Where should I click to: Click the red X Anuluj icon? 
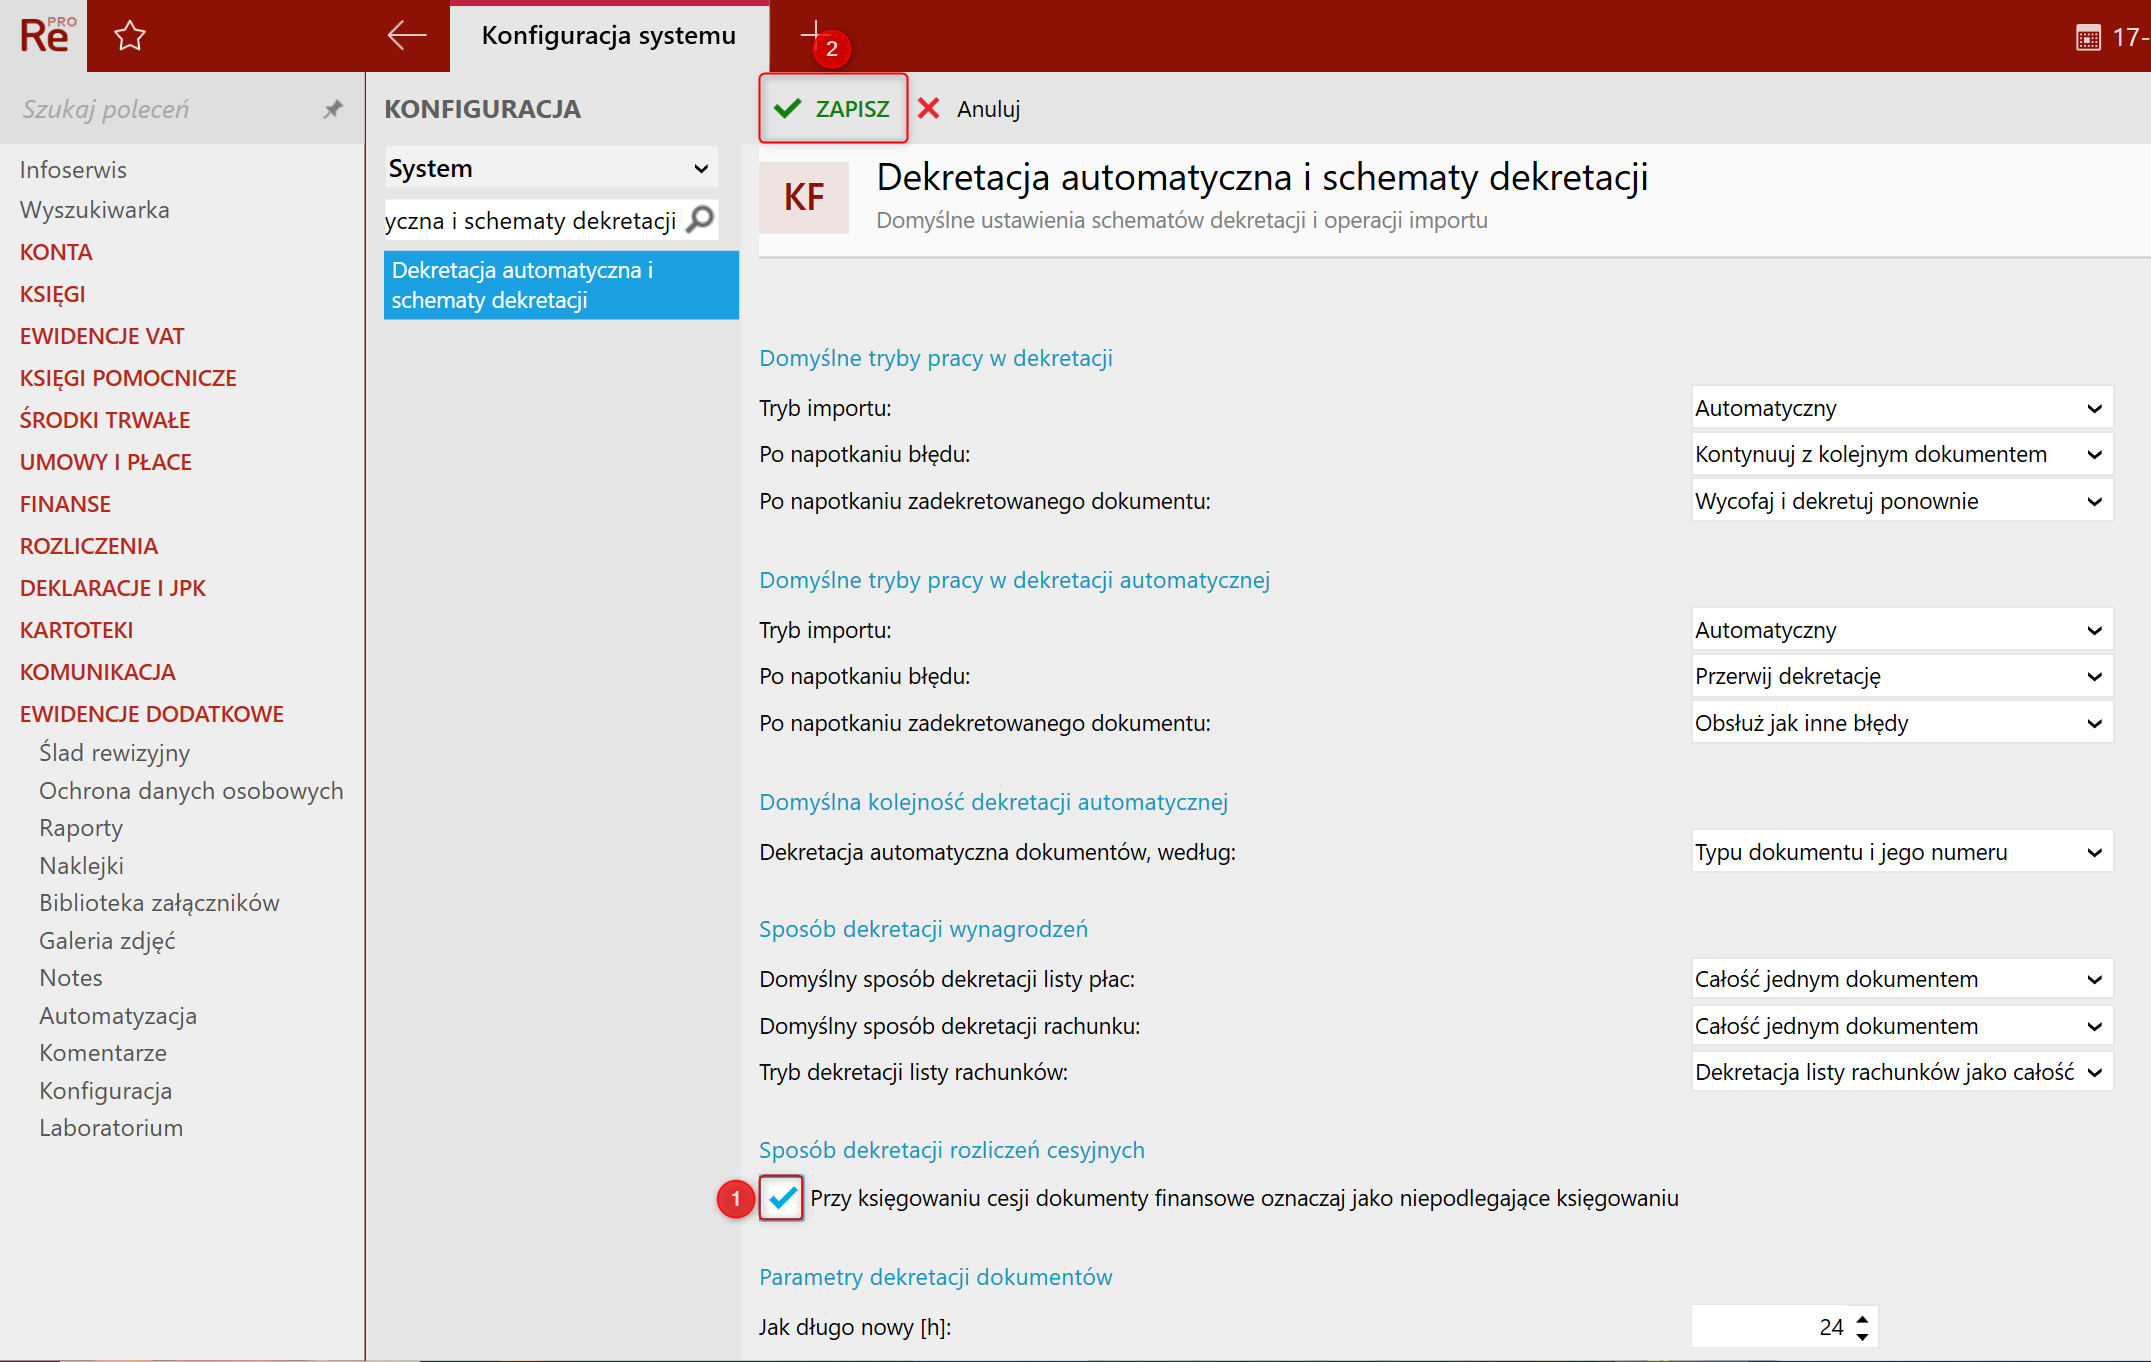pyautogui.click(x=929, y=109)
